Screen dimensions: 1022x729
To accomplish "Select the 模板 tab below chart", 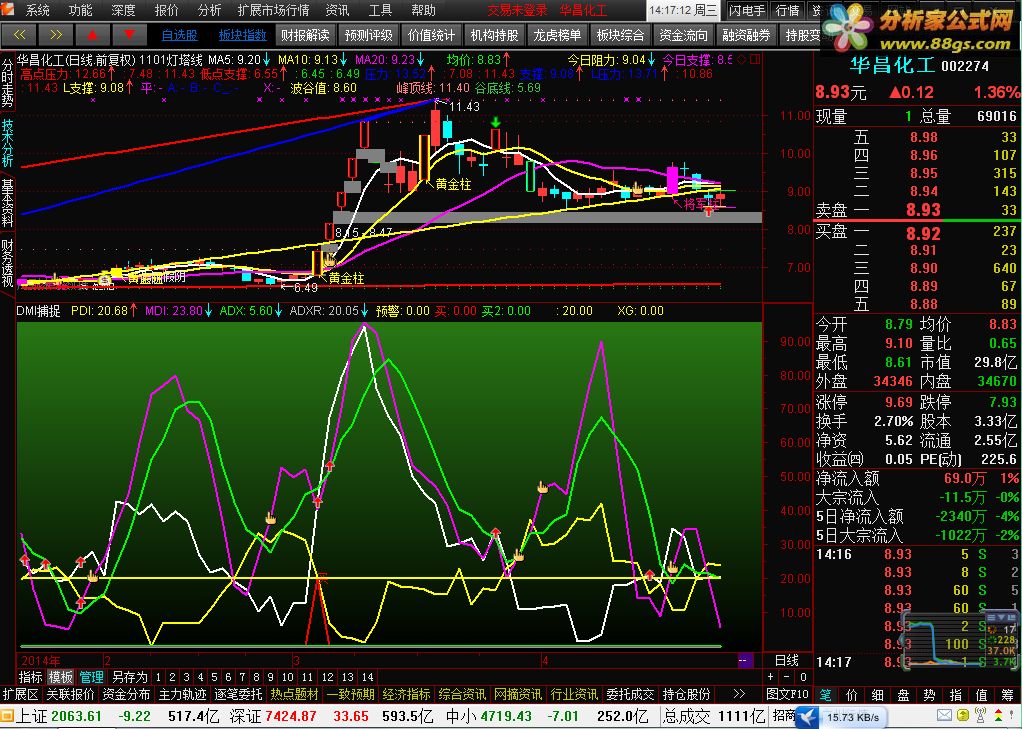I will 61,677.
